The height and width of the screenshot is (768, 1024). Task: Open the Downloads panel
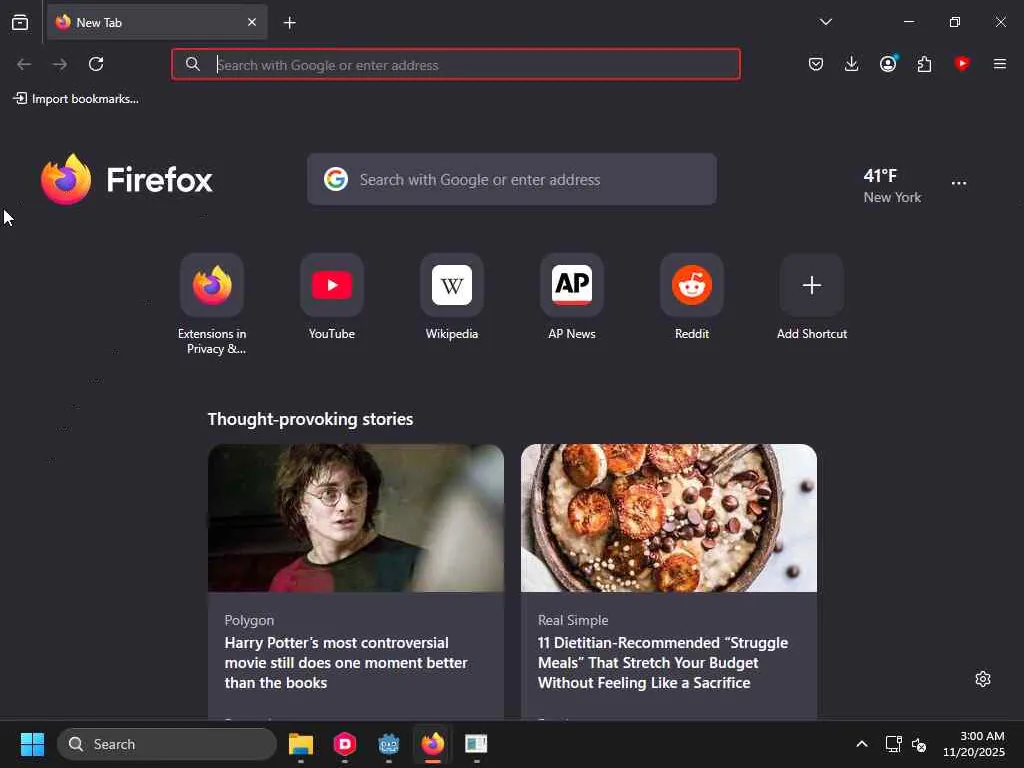tap(852, 64)
